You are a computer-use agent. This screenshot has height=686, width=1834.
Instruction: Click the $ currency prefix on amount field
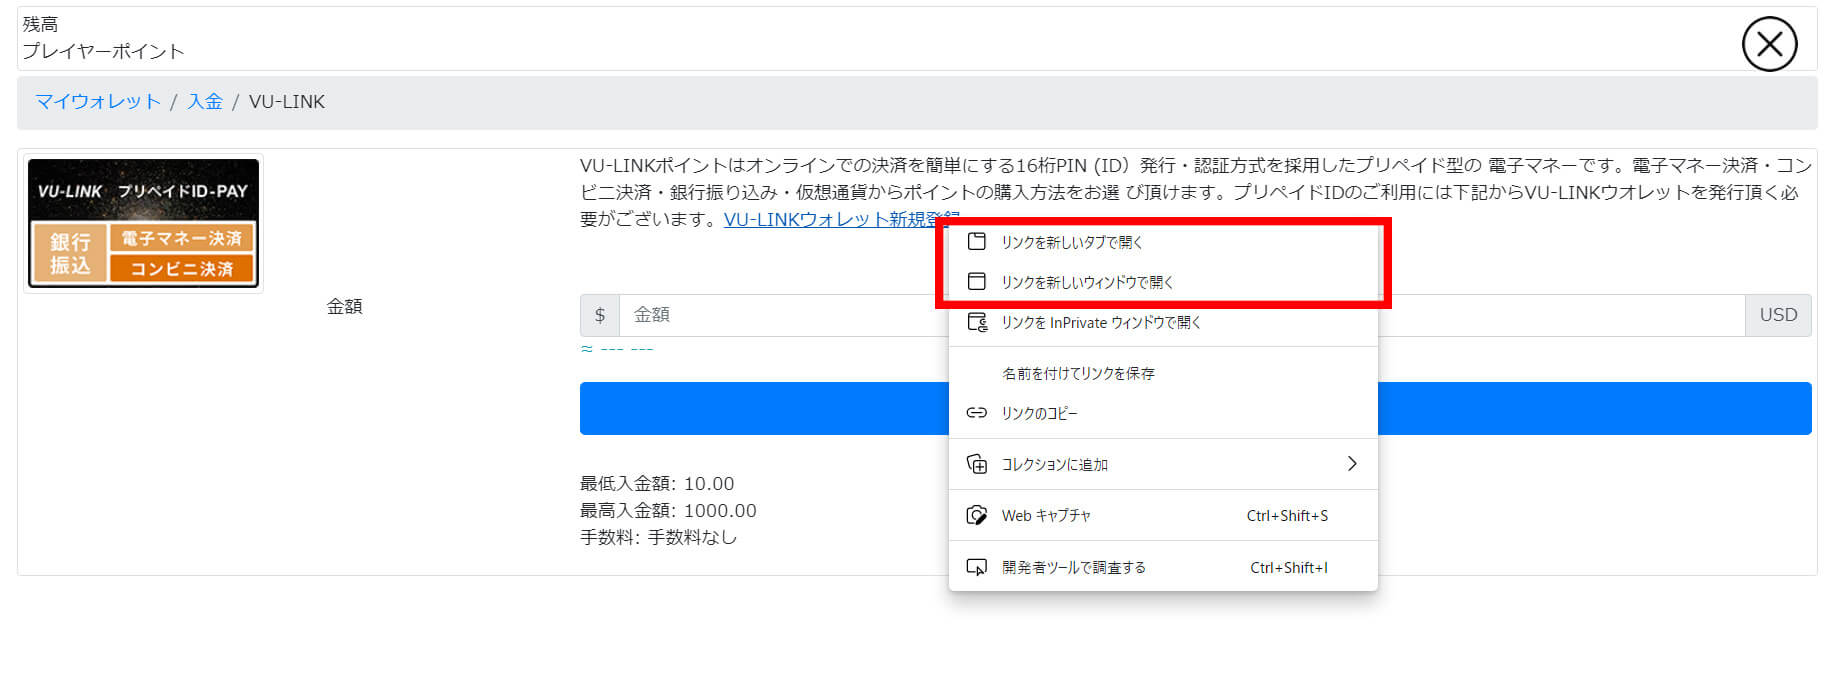tap(600, 315)
